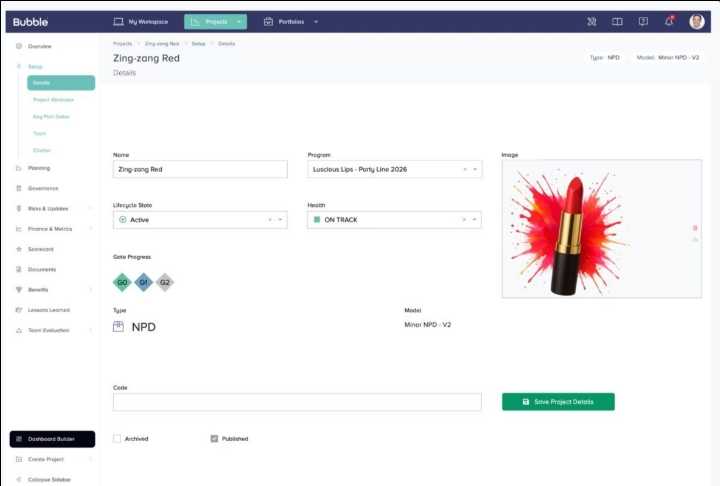Click the grey icon below the red image icon
The image size is (720, 486).
695,239
